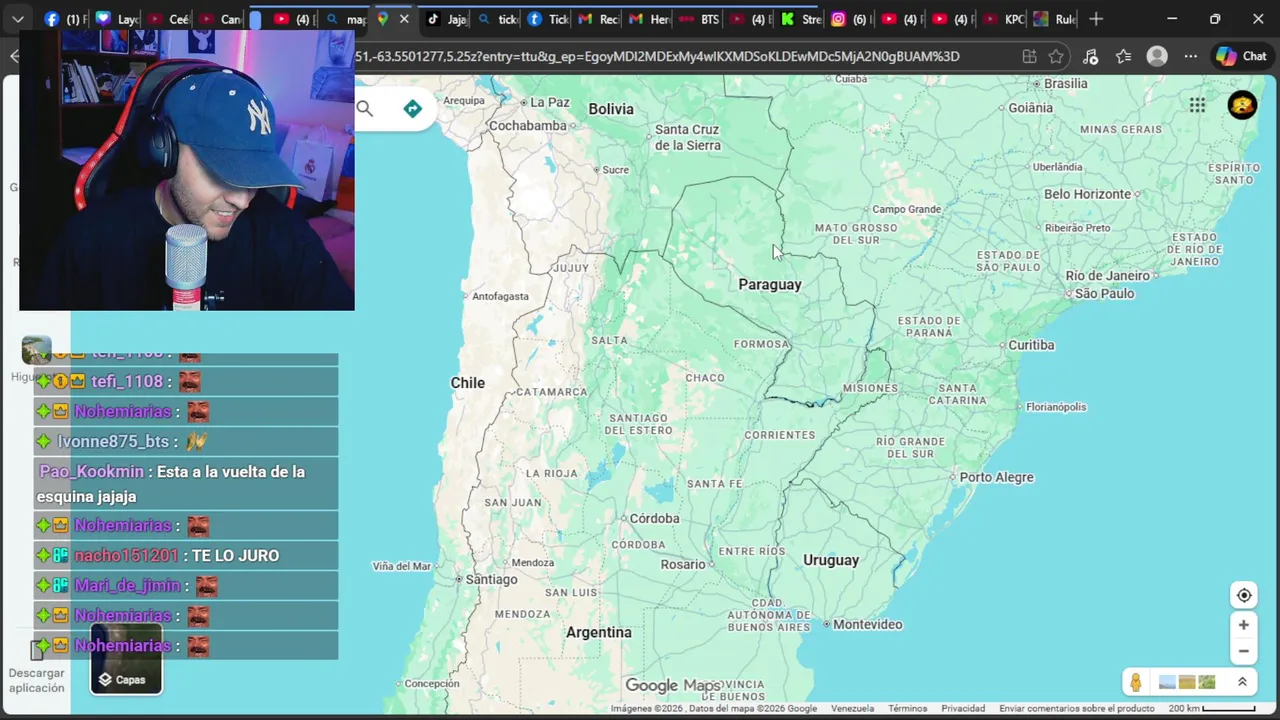Click Descargar aplicación in the left sidebar
1280x720 pixels.
[x=37, y=680]
